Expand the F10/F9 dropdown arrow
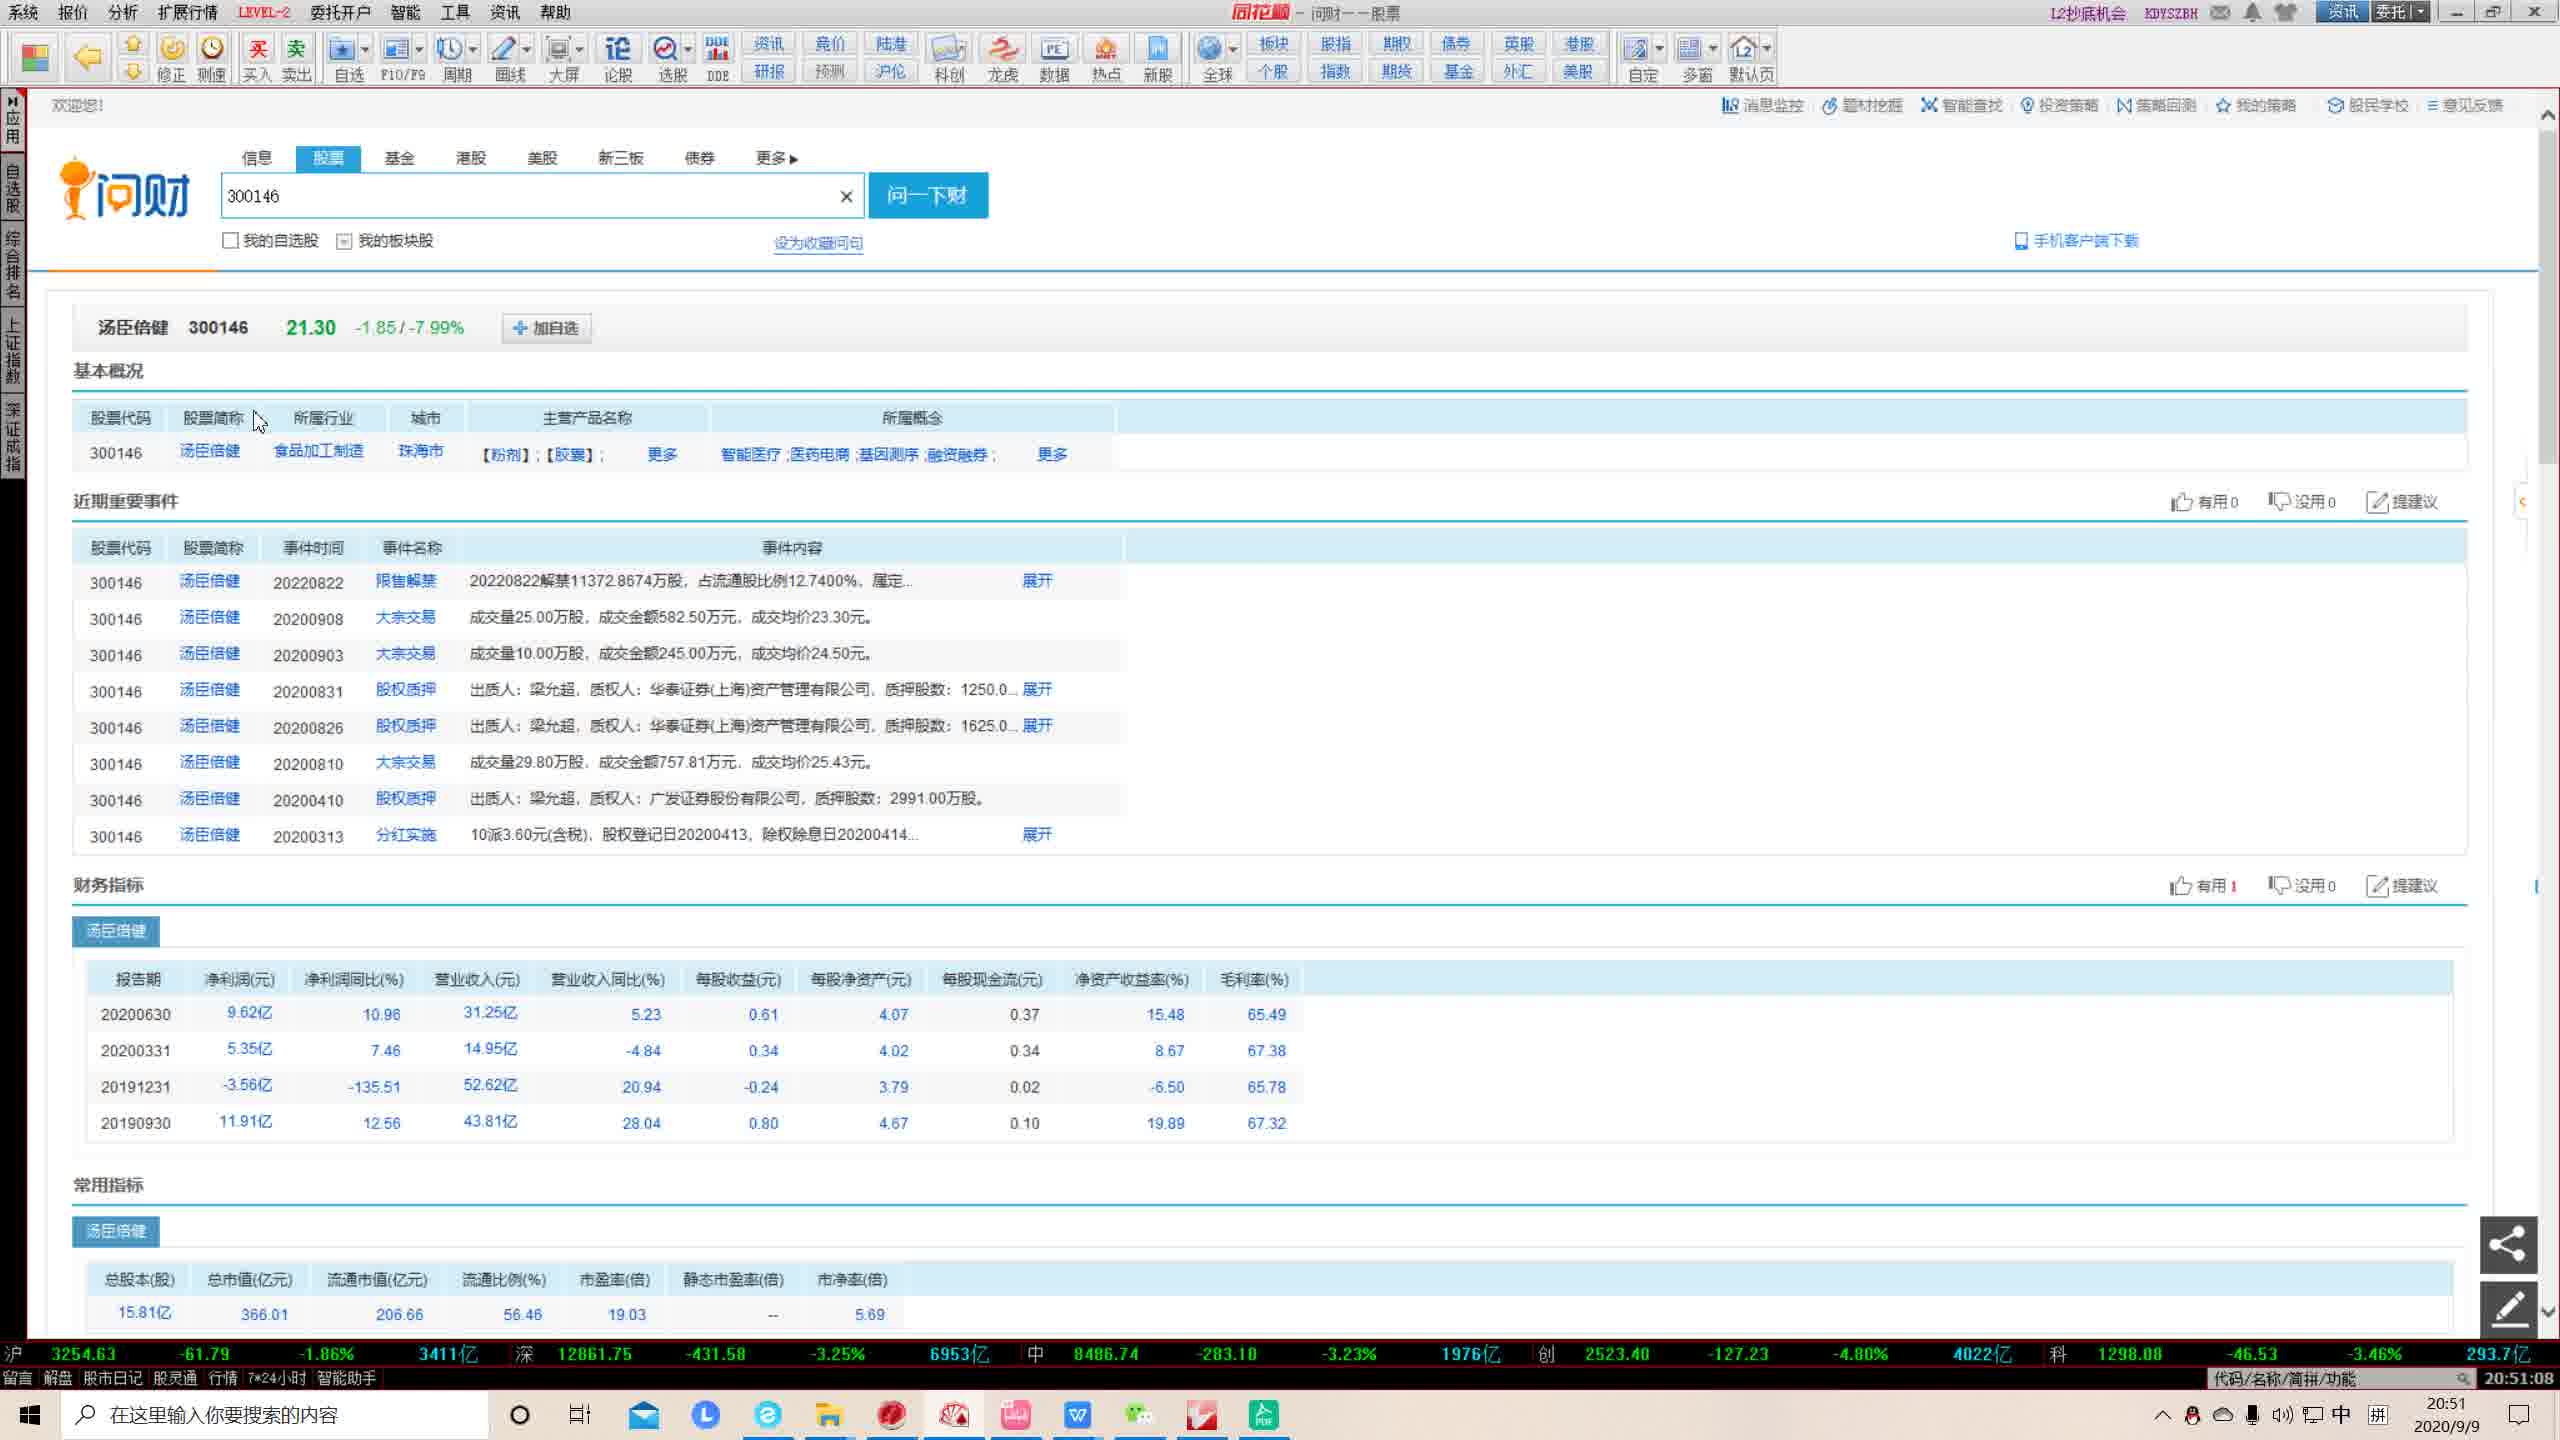 click(419, 49)
